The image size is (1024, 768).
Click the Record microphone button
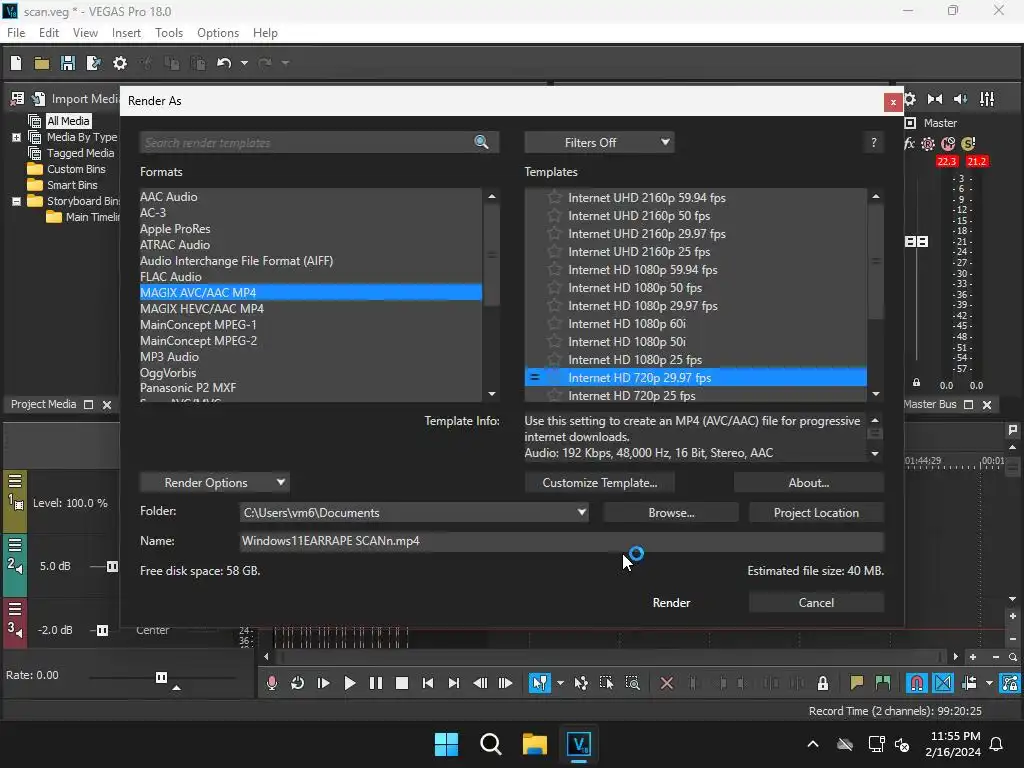click(x=272, y=683)
